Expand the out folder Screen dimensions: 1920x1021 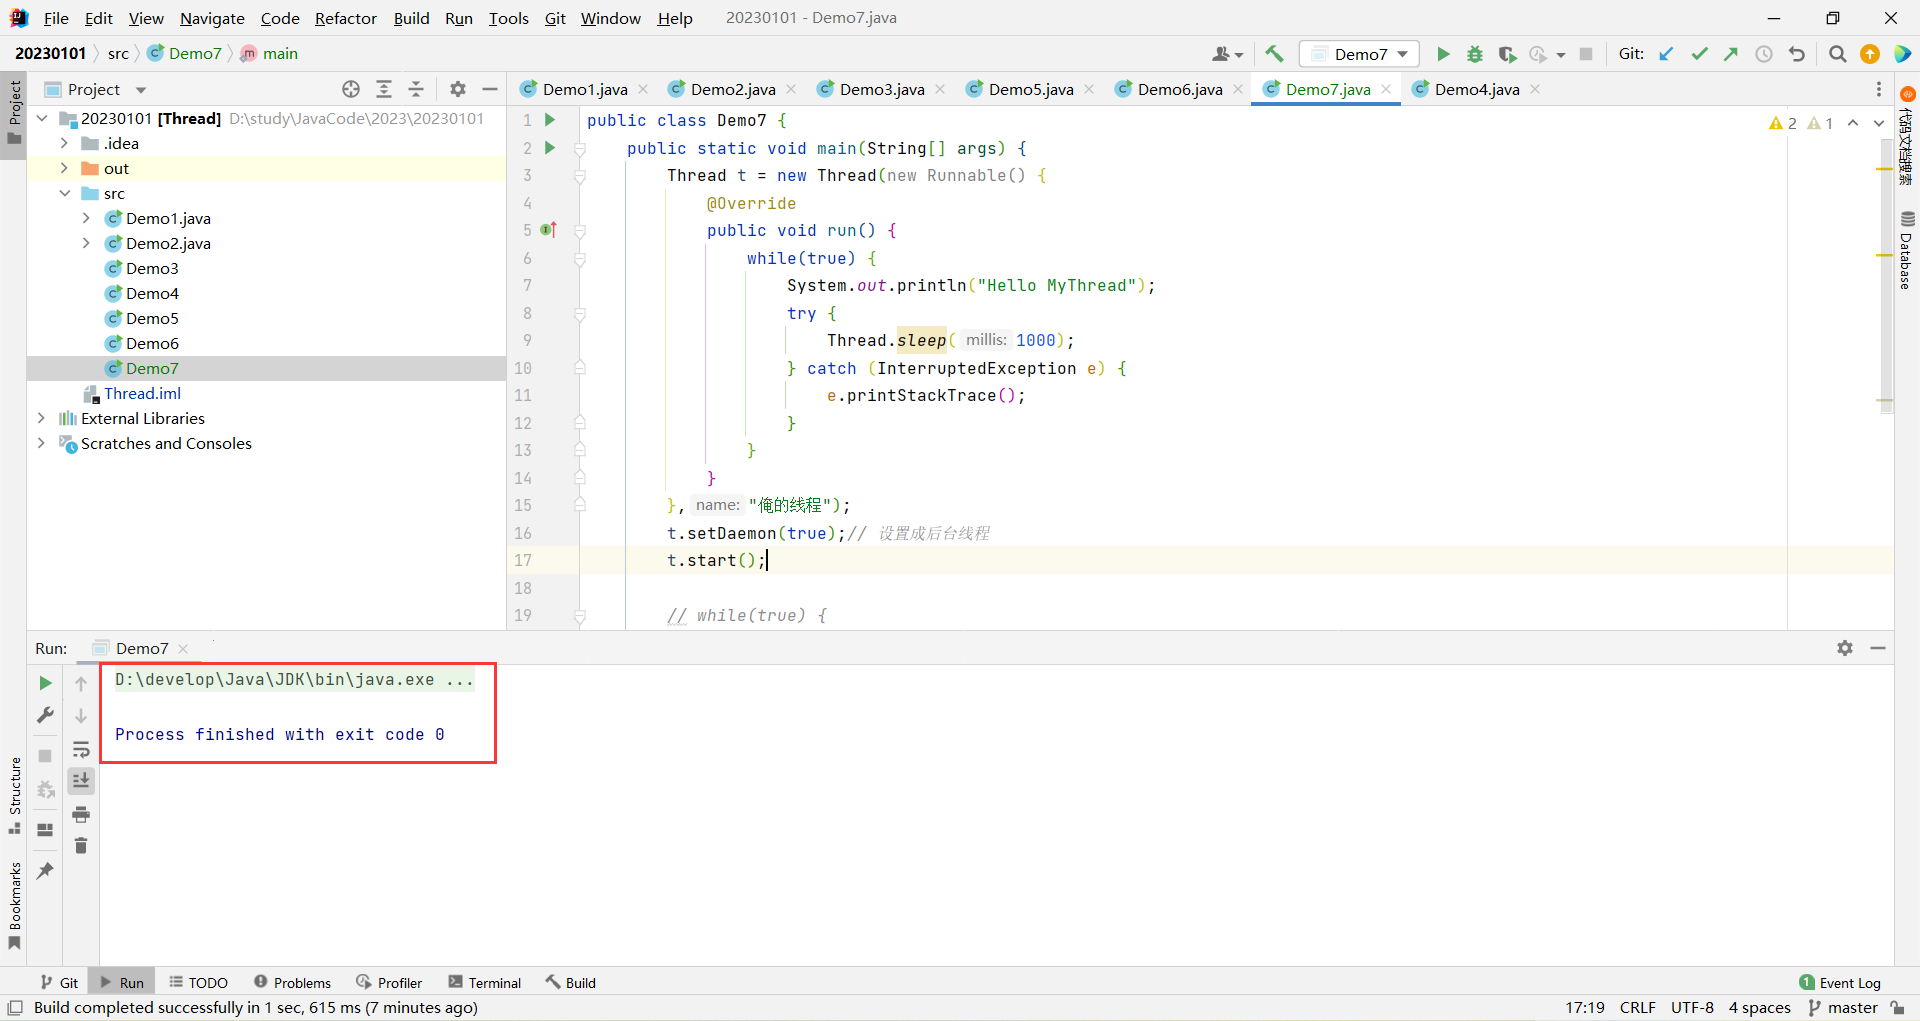[x=64, y=168]
